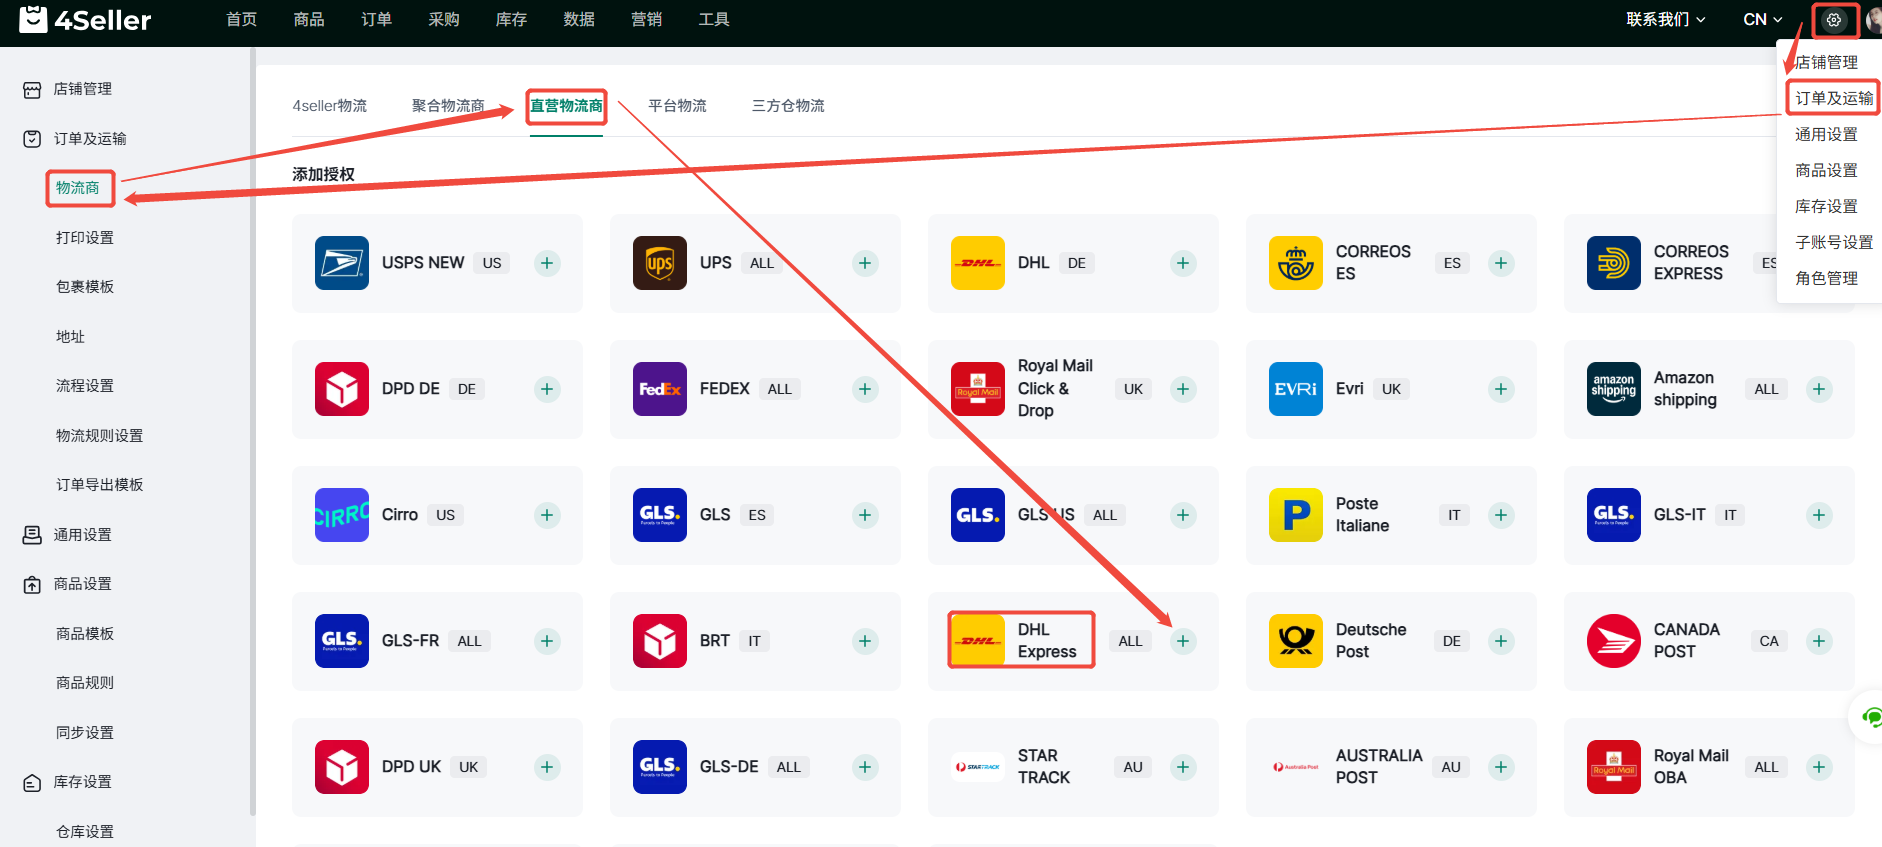The width and height of the screenshot is (1882, 847).
Task: Open 流程设置 sidebar entry
Action: (85, 386)
